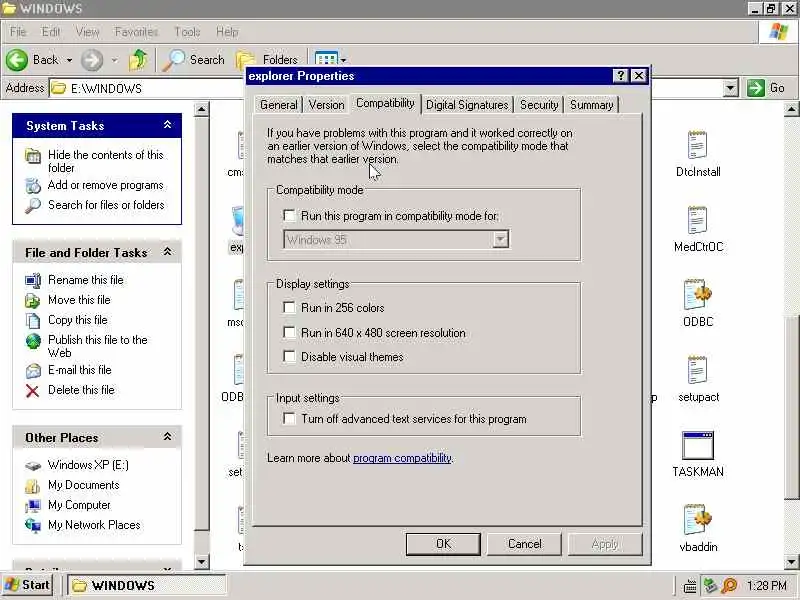Switch to the Version tab
Screen dimensions: 800x600
tap(326, 105)
